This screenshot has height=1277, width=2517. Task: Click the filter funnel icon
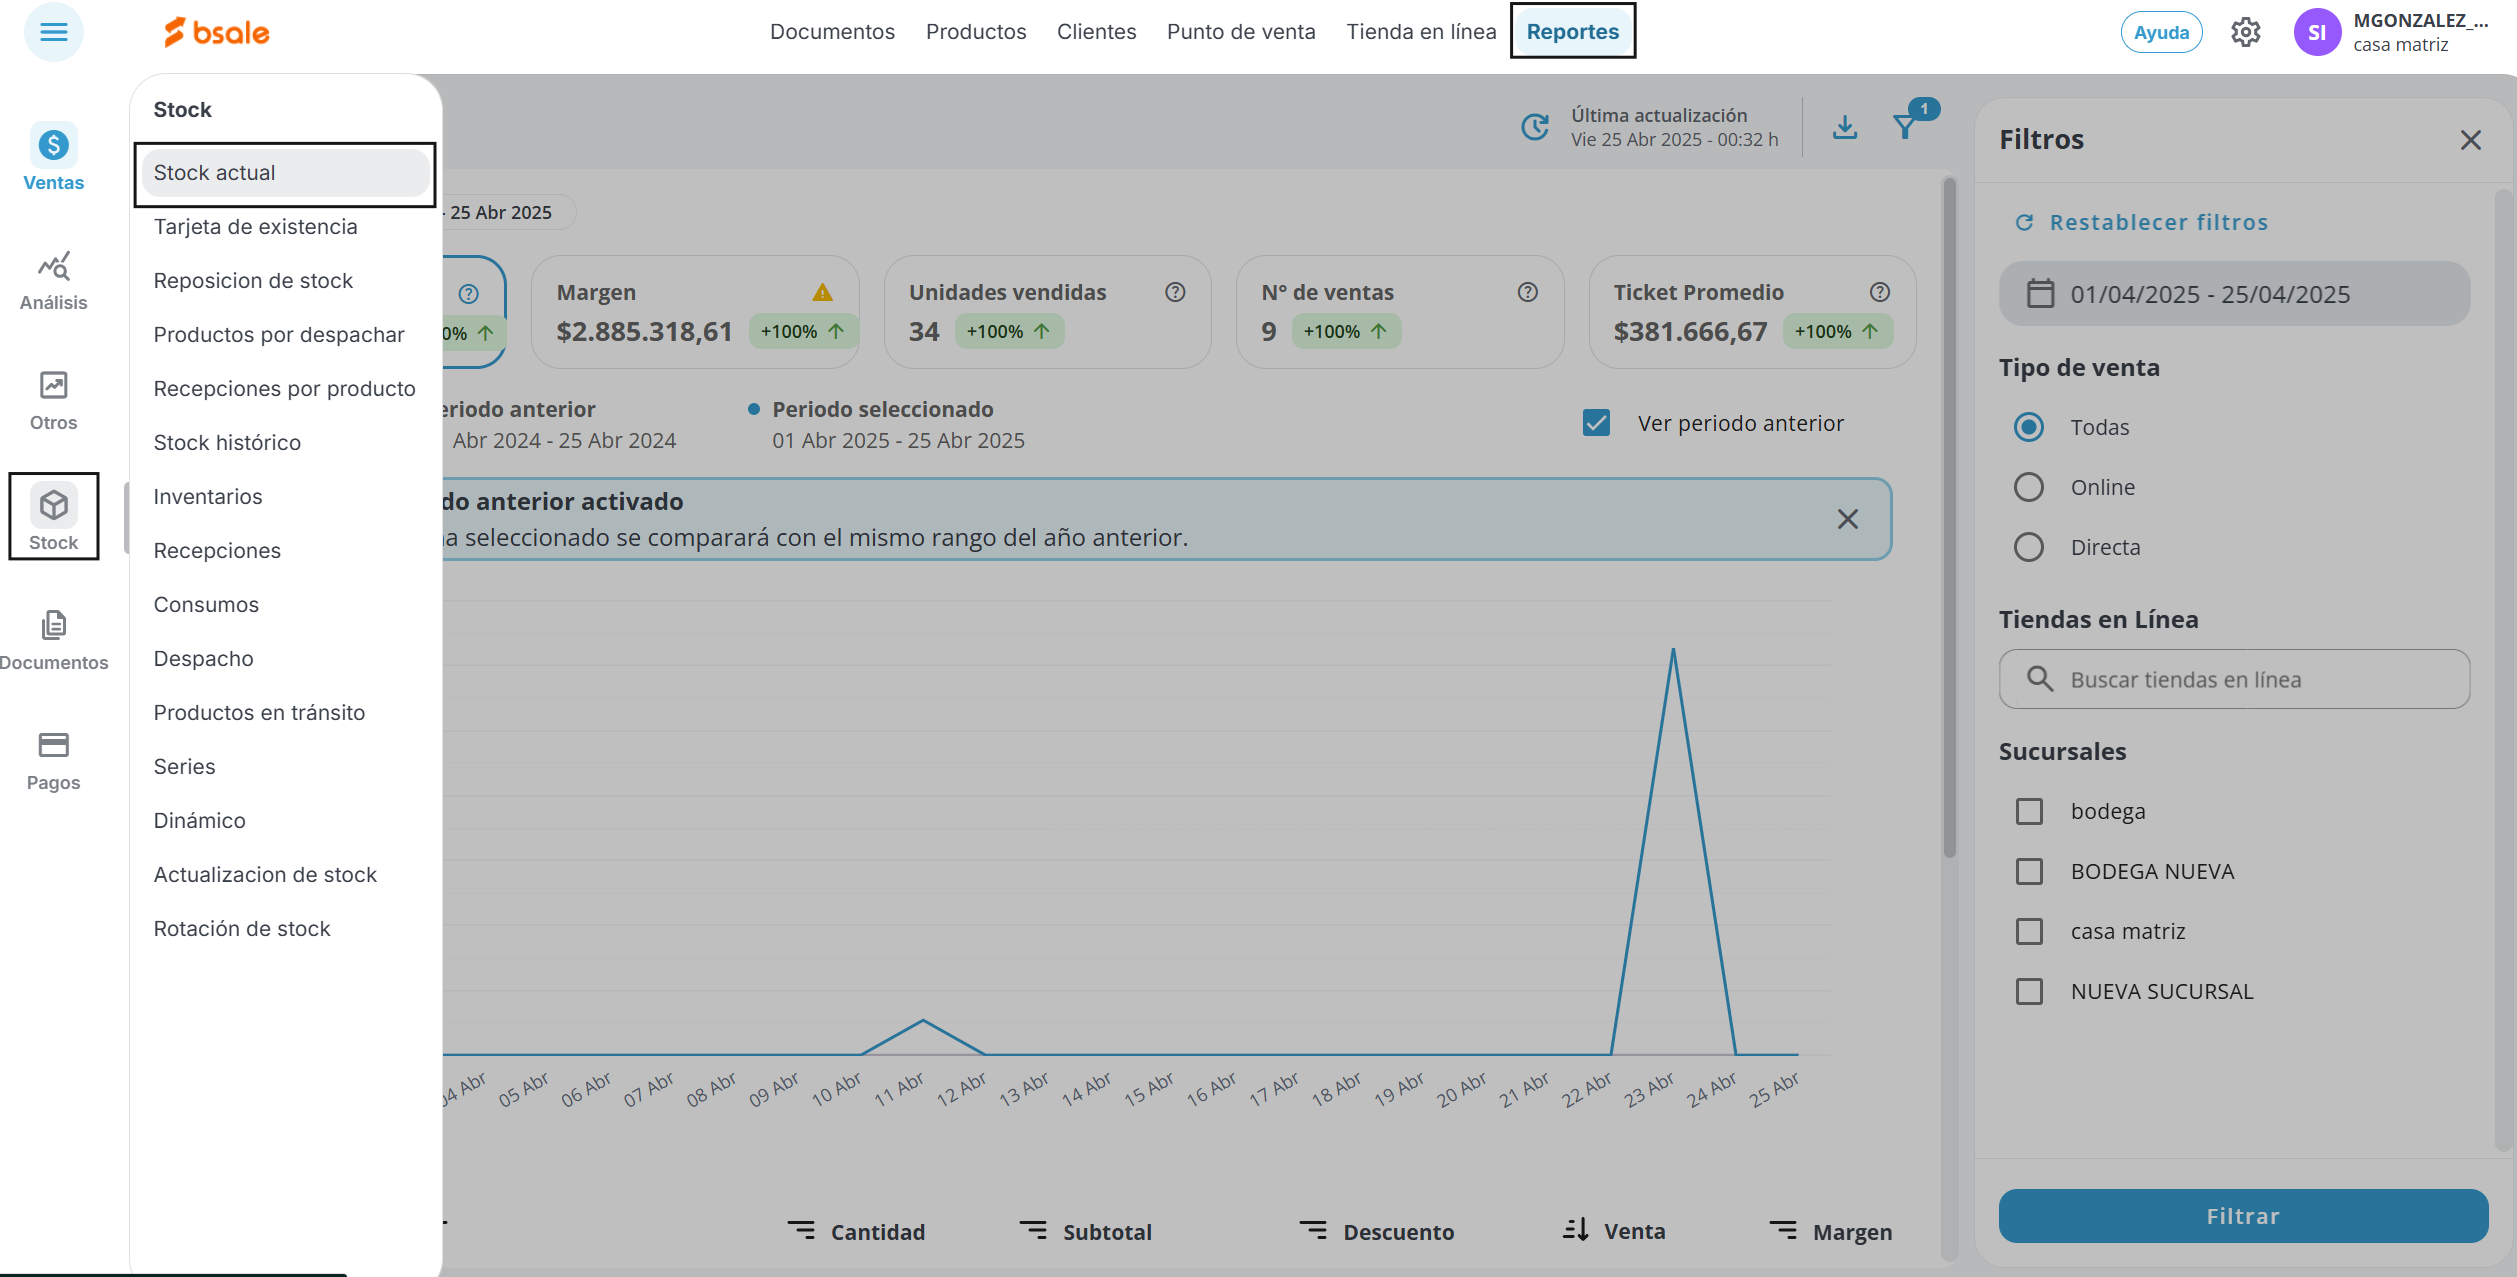click(1905, 128)
